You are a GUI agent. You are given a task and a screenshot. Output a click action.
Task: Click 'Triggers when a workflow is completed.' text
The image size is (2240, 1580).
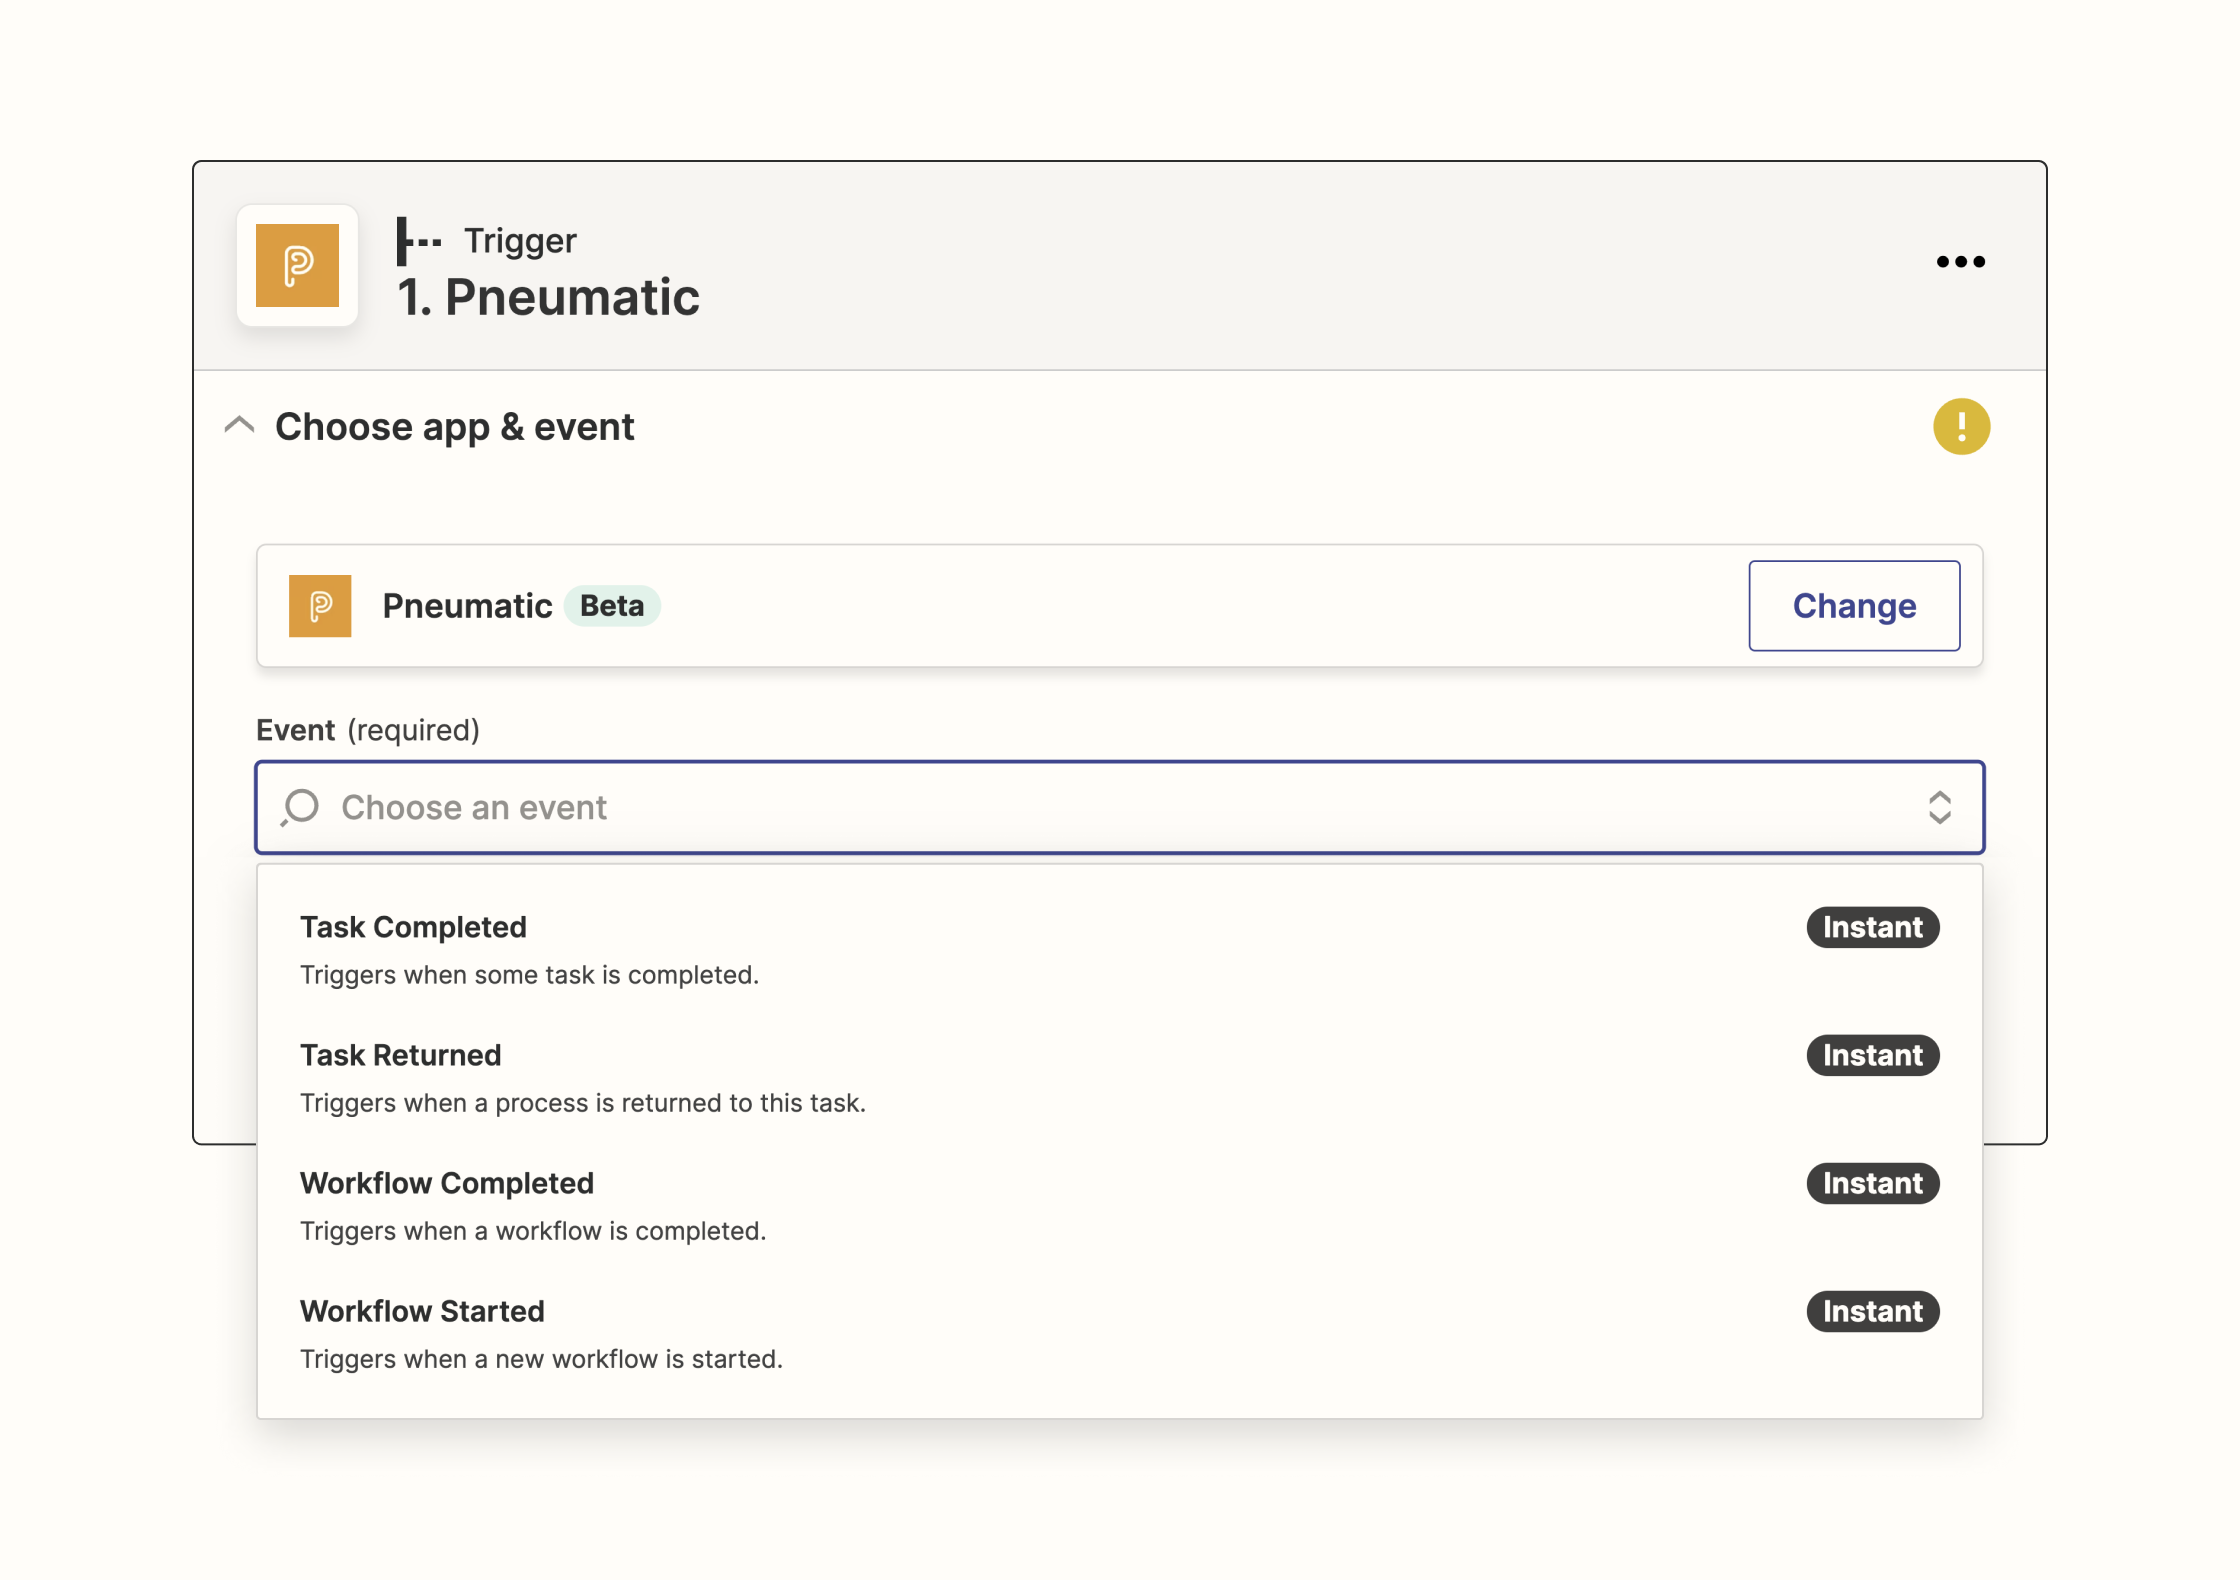pos(533,1231)
